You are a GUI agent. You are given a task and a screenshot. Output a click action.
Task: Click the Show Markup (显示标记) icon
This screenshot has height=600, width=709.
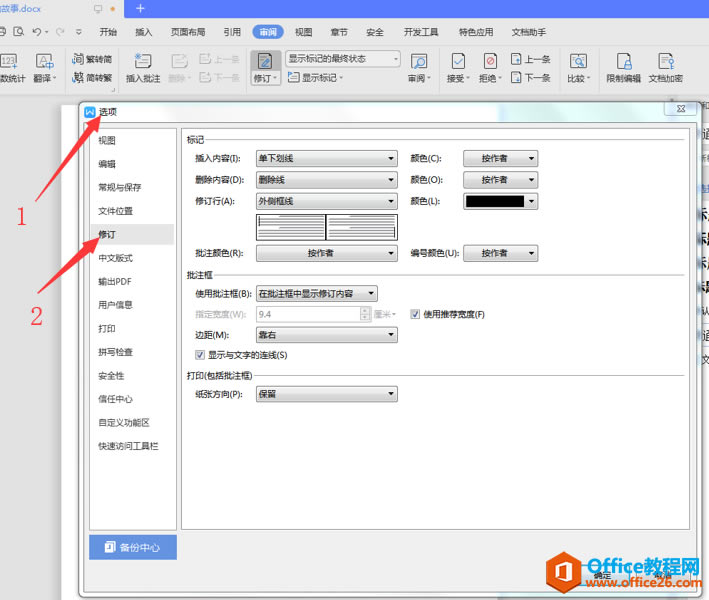(293, 77)
